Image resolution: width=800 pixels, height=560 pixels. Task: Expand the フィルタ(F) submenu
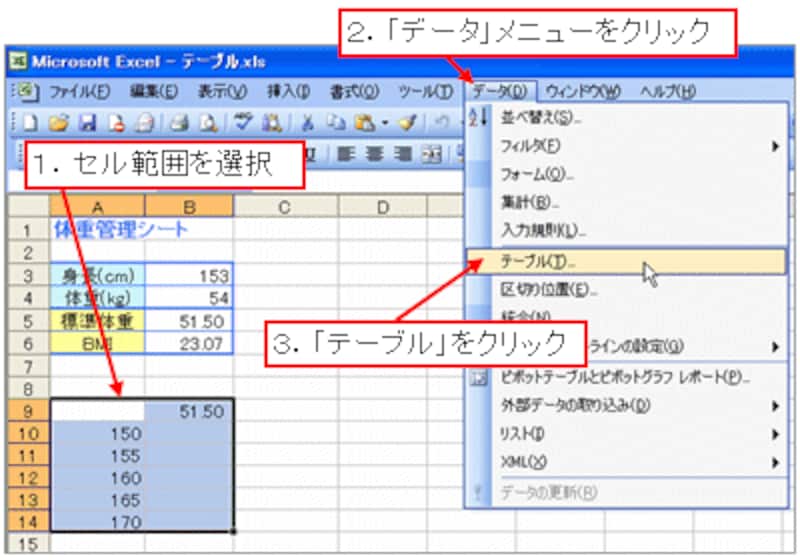[x=627, y=146]
